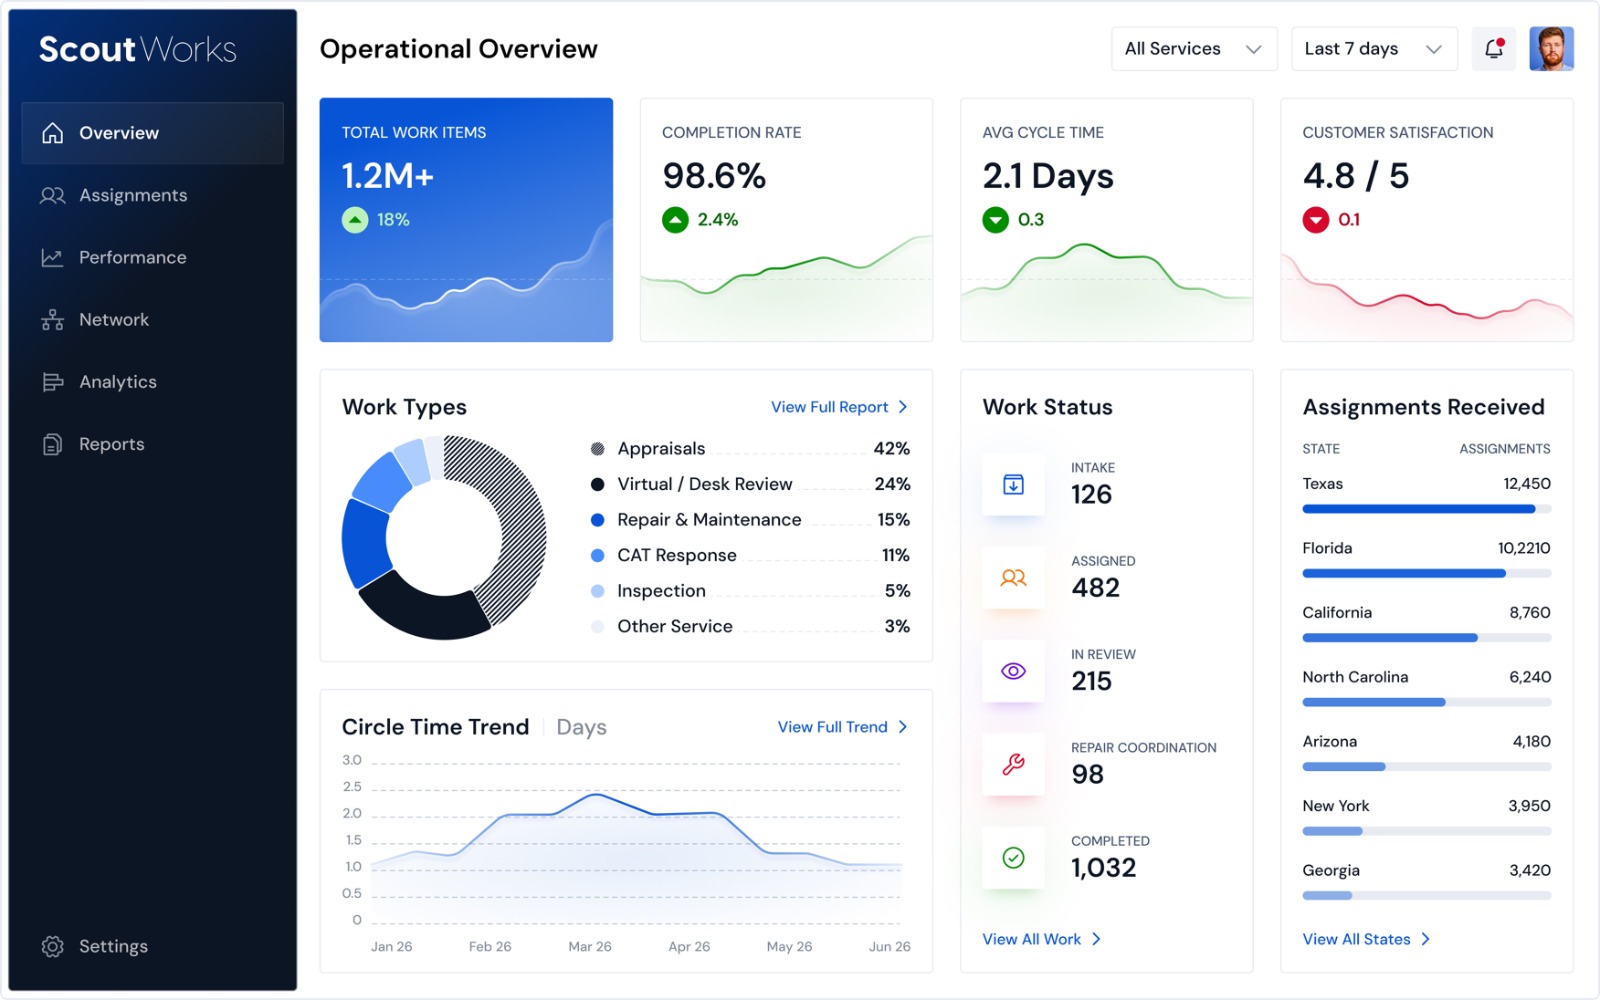Open the Last 7 days dropdown
This screenshot has width=1600, height=1000.
click(1374, 48)
